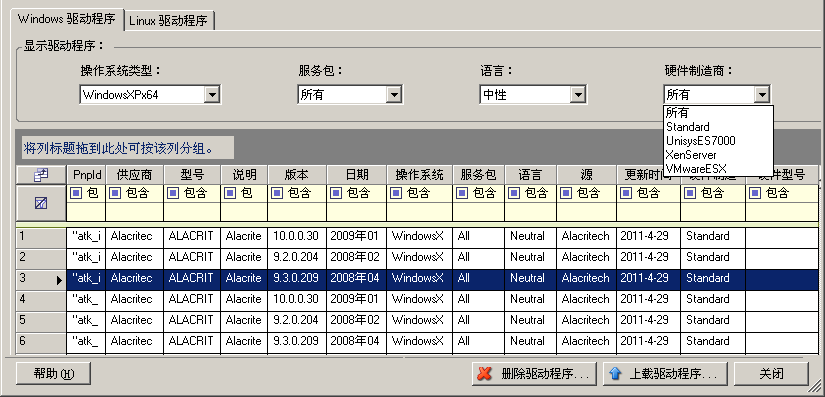Screen dimensions: 825x397
Task: Open the 语言 dropdown arrow
Action: [x=578, y=95]
